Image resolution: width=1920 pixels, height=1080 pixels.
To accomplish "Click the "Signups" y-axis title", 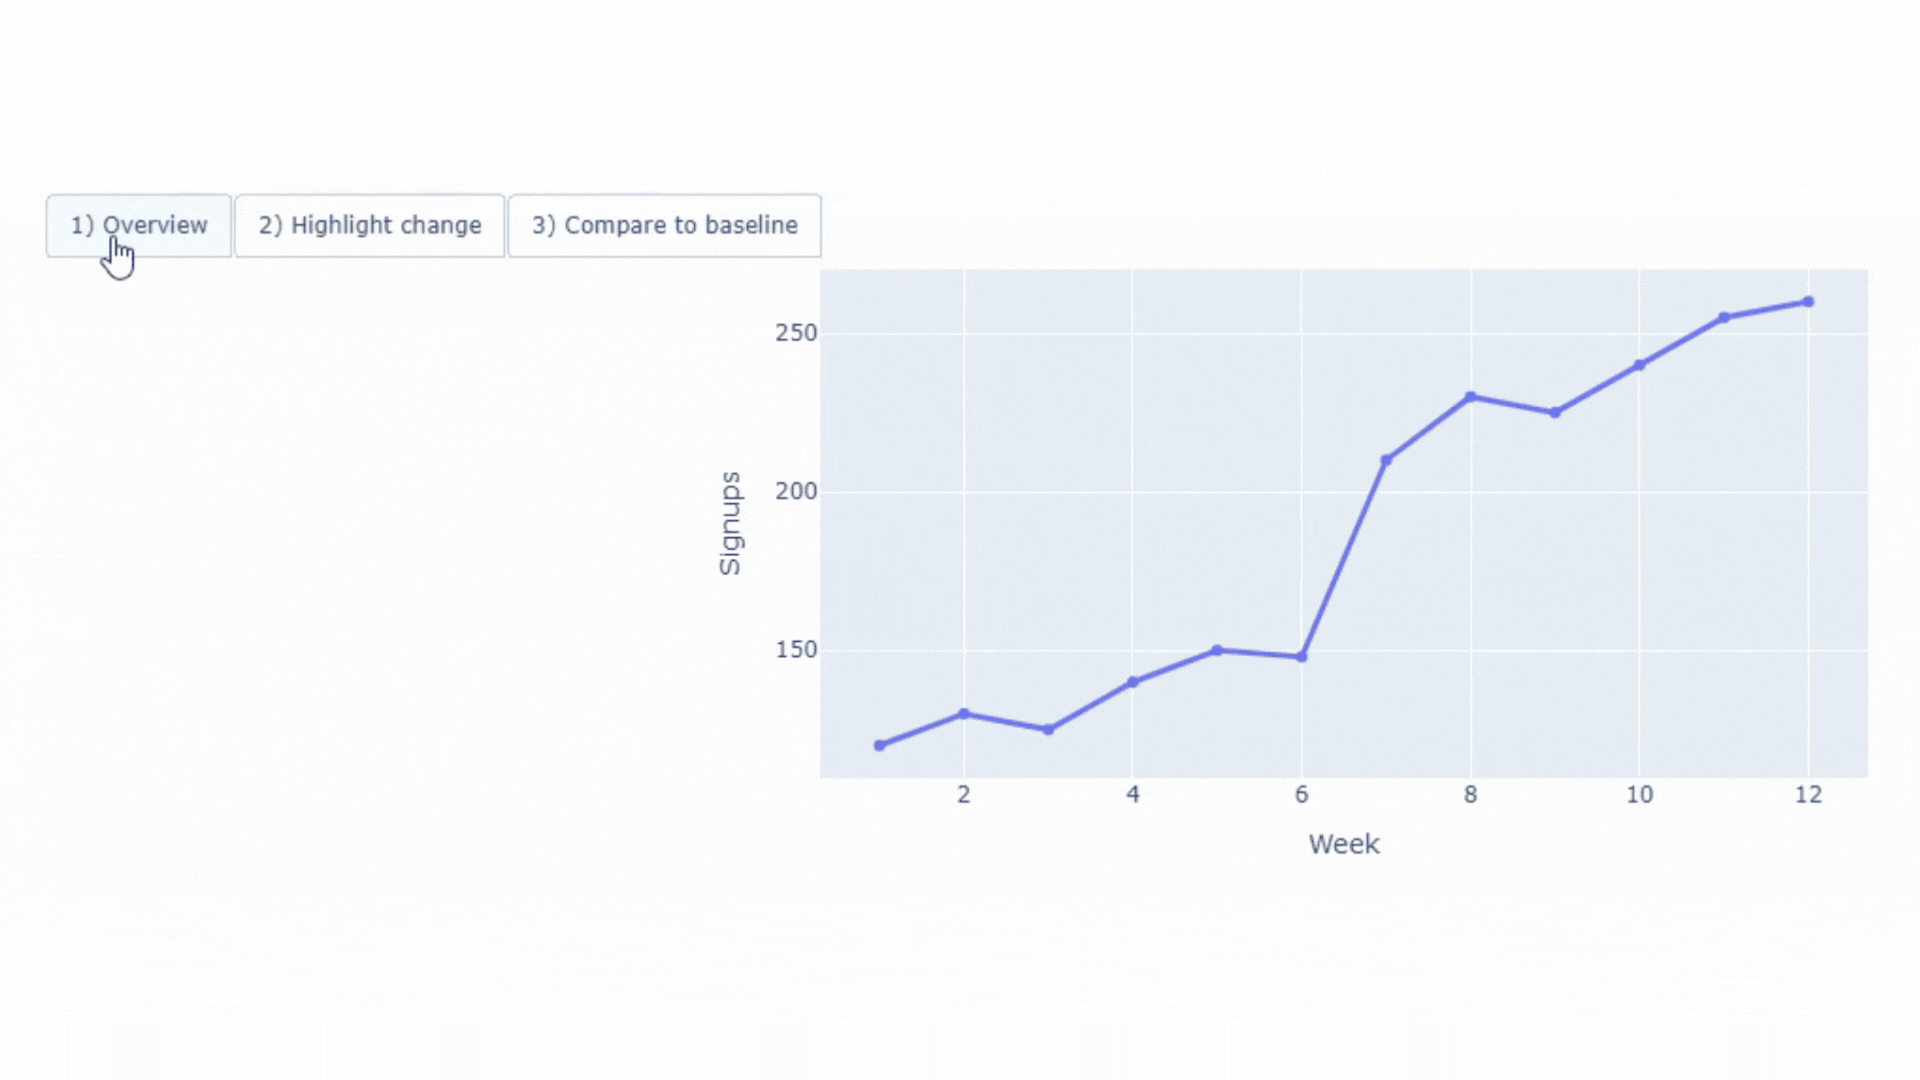I will click(730, 523).
